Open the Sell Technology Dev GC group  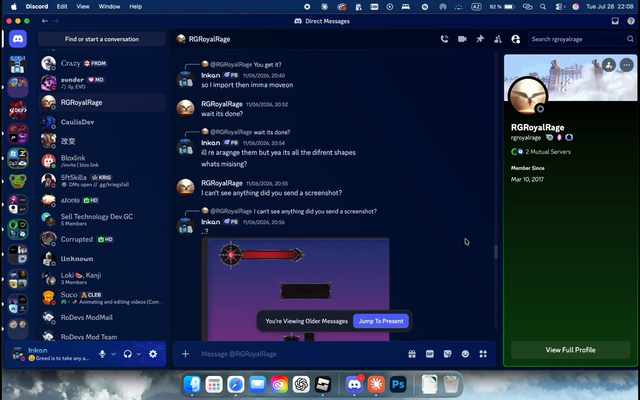(x=102, y=220)
